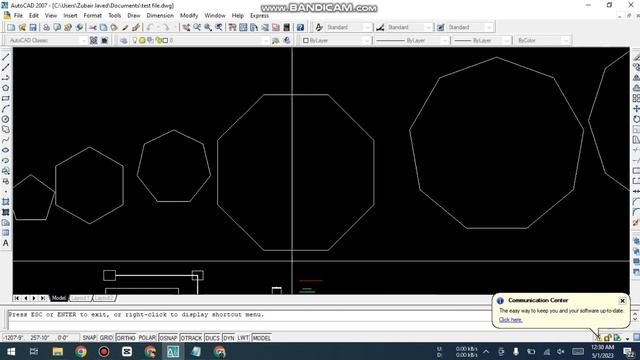This screenshot has height=360, width=640.
Task: Select the Hatch tool
Action: pyautogui.click(x=6, y=202)
